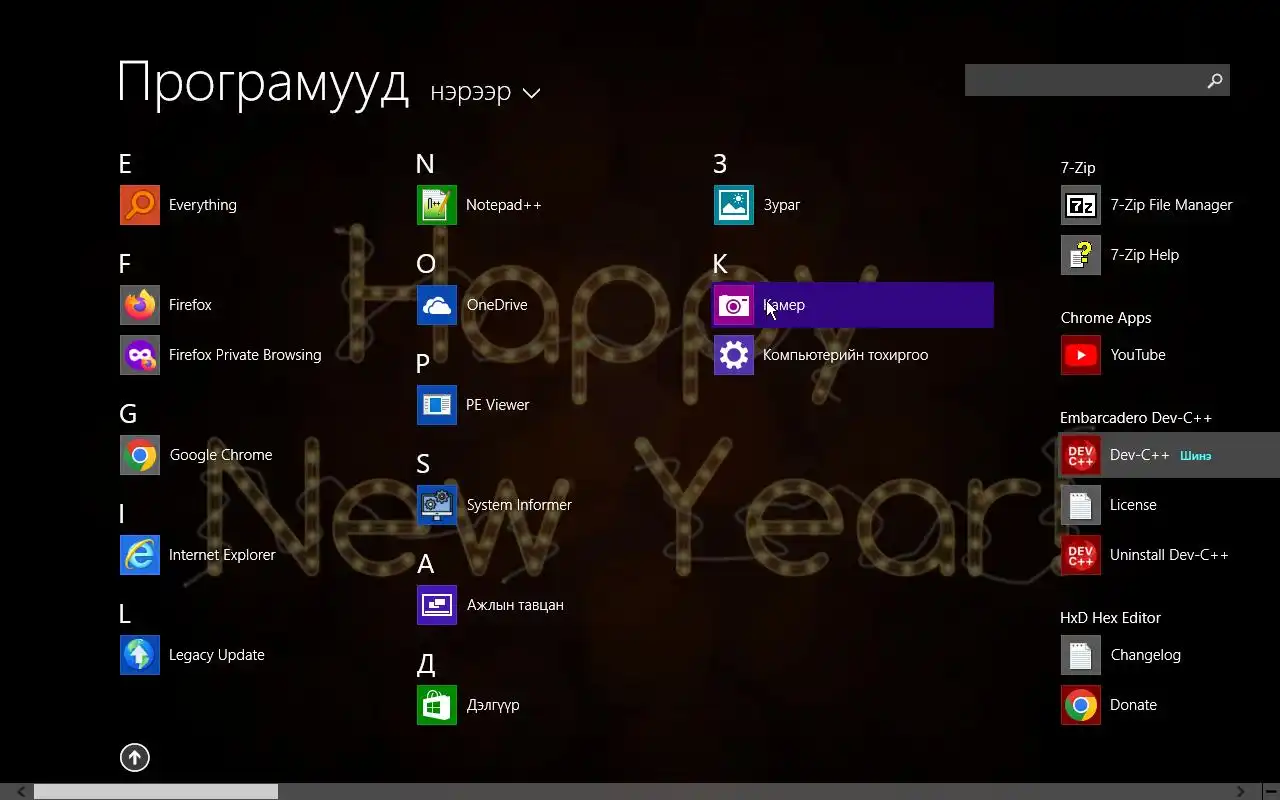This screenshot has width=1280, height=800.
Task: Click the Програмууд page title
Action: click(x=263, y=82)
